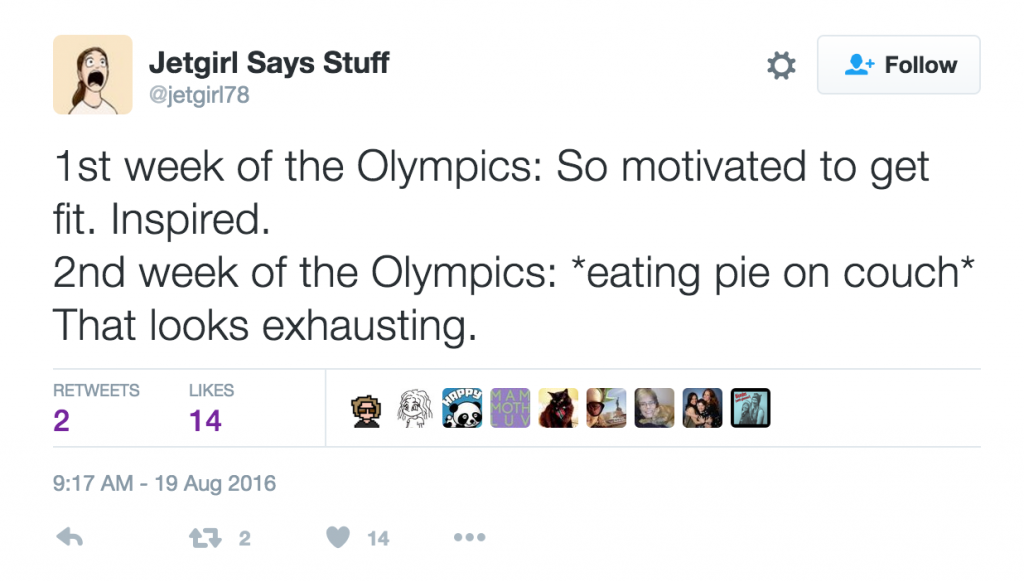The image size is (1024, 582).
Task: Open the three-dot more options menu
Action: (469, 538)
